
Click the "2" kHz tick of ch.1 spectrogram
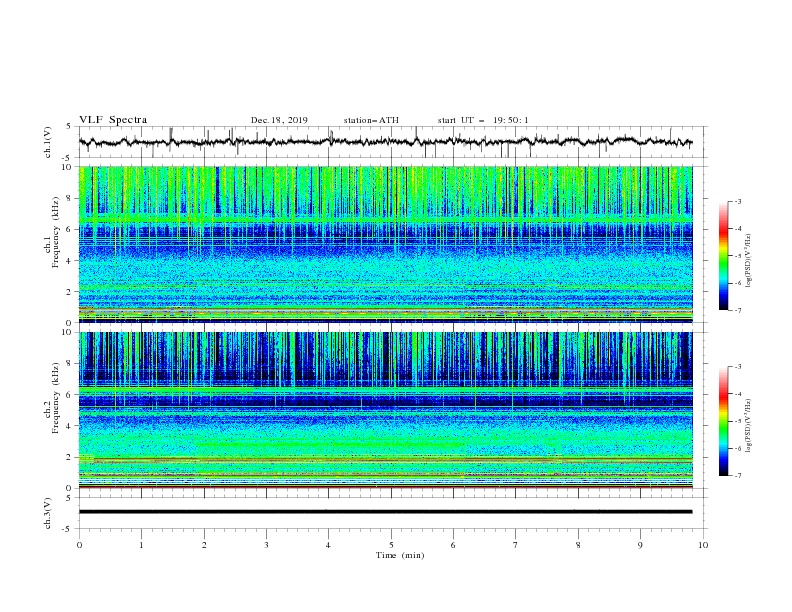click(71, 292)
